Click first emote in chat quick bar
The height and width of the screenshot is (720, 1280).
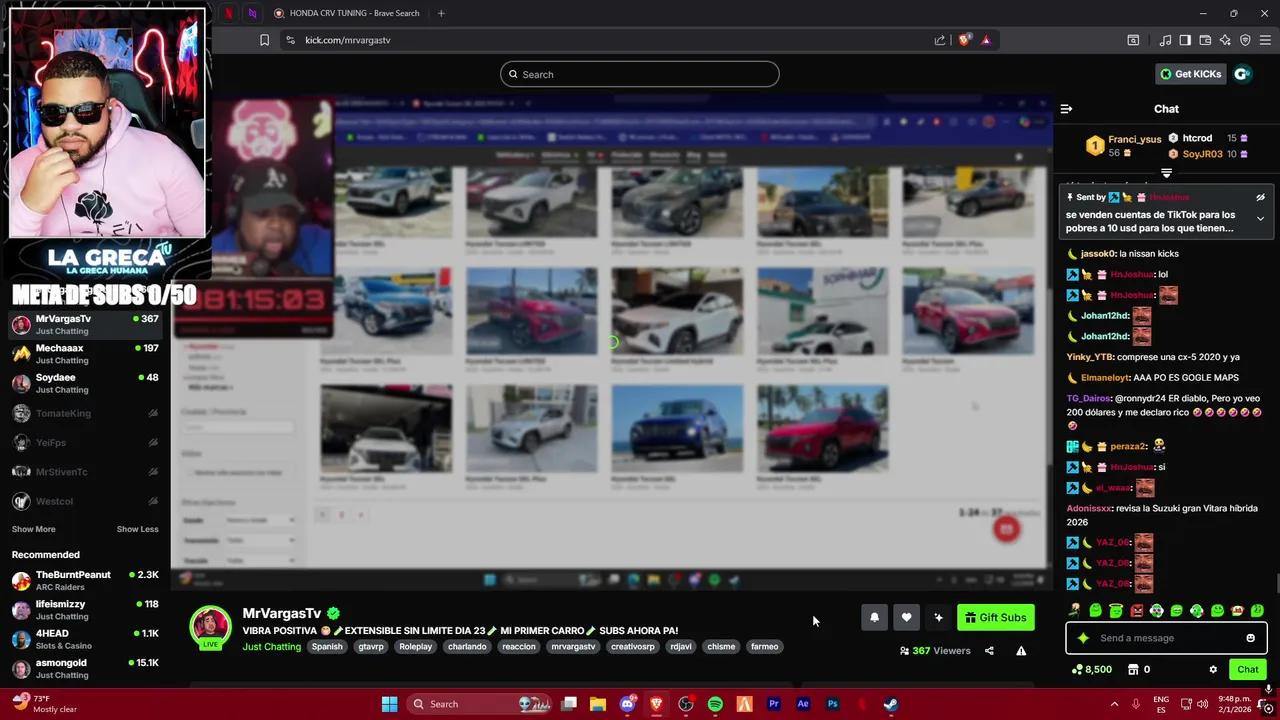[1075, 610]
